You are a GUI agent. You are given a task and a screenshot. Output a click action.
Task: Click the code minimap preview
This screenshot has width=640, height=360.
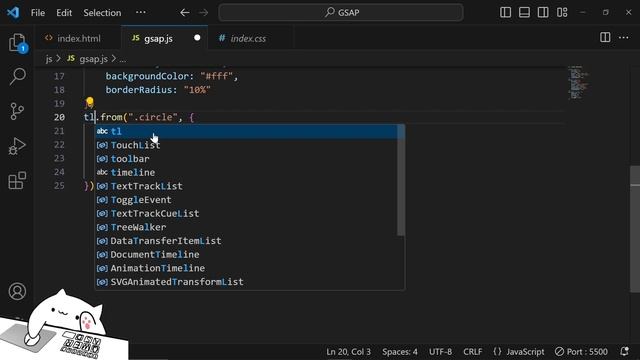coord(579,83)
